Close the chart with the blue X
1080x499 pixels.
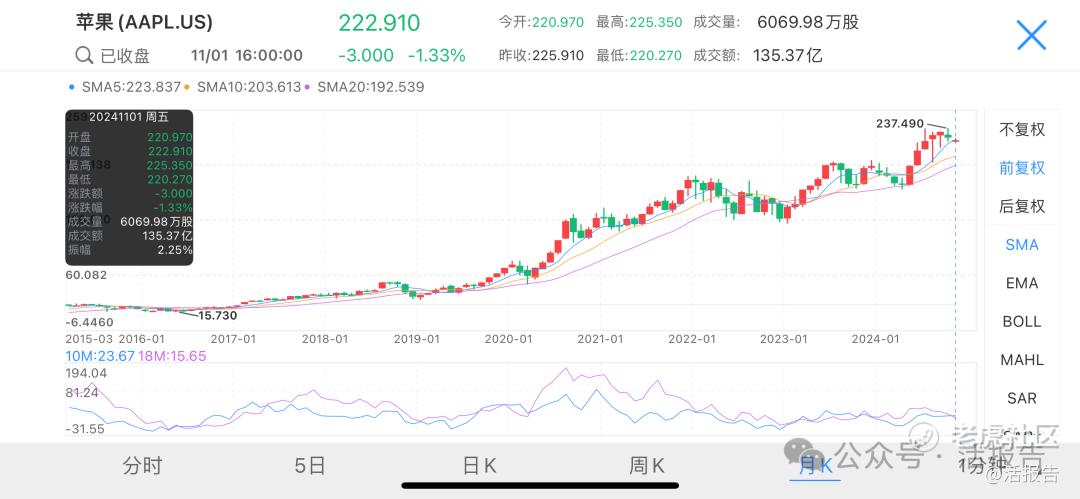pos(1031,35)
